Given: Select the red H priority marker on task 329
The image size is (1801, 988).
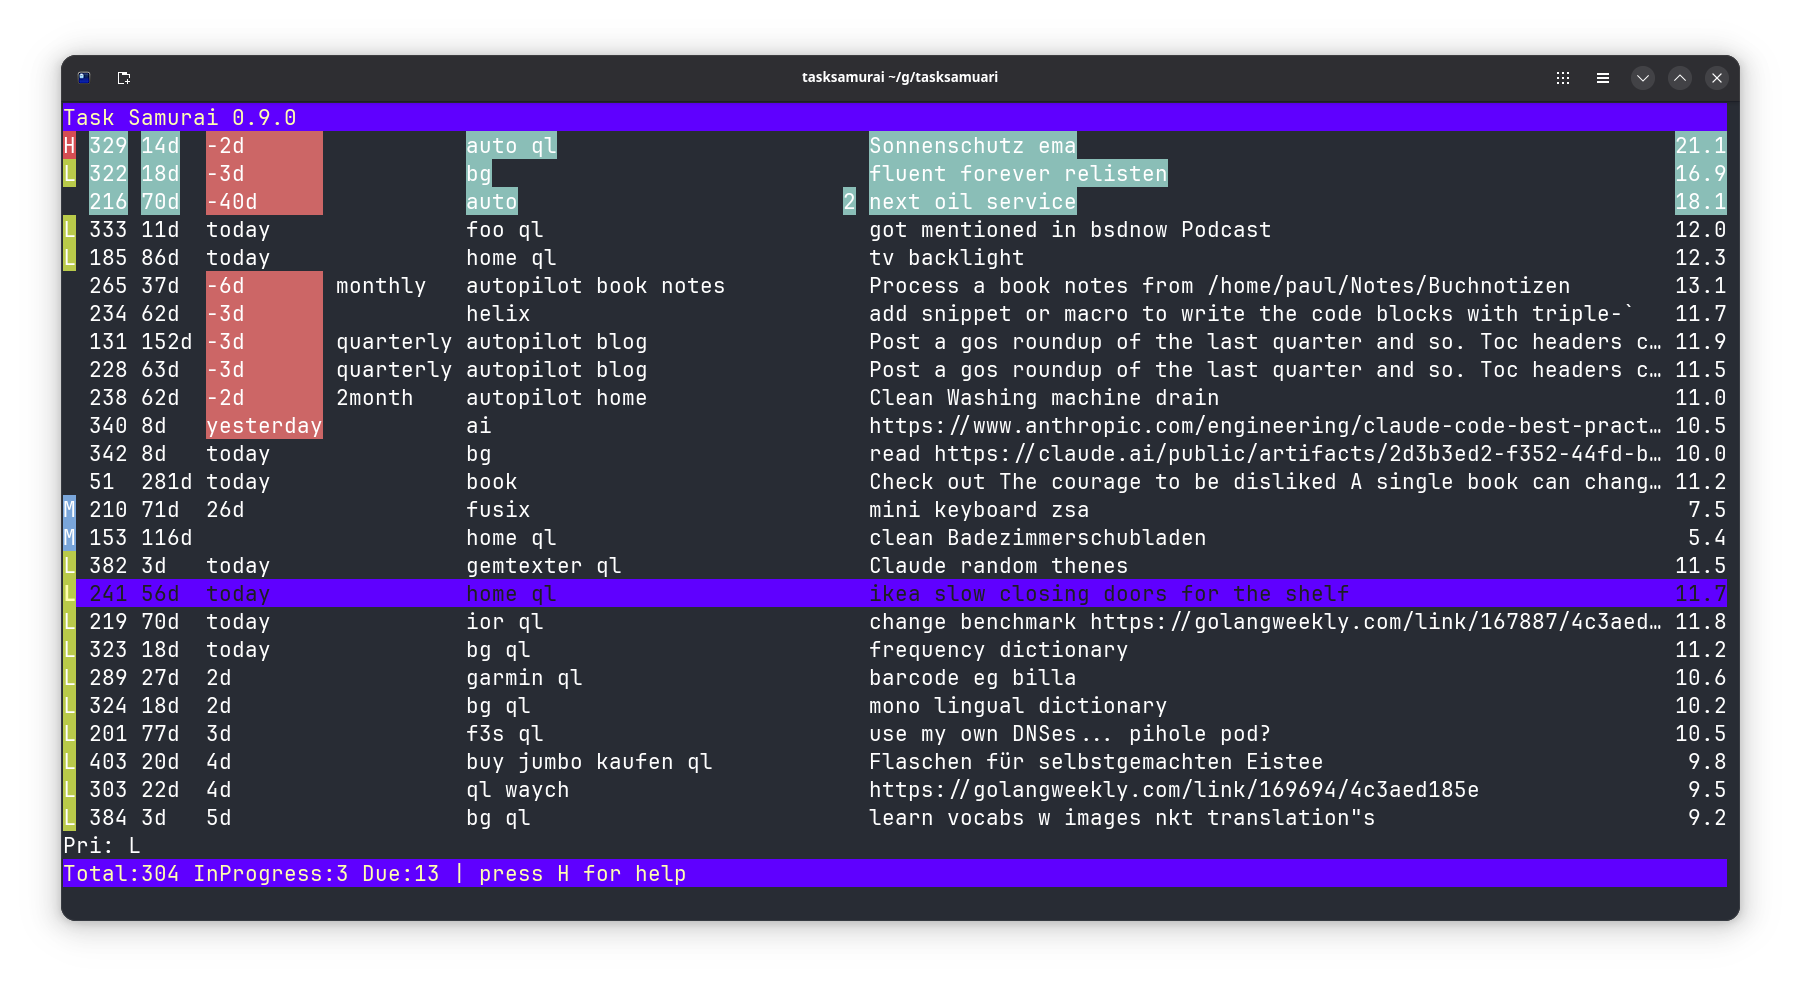Looking at the screenshot, I should (69, 146).
